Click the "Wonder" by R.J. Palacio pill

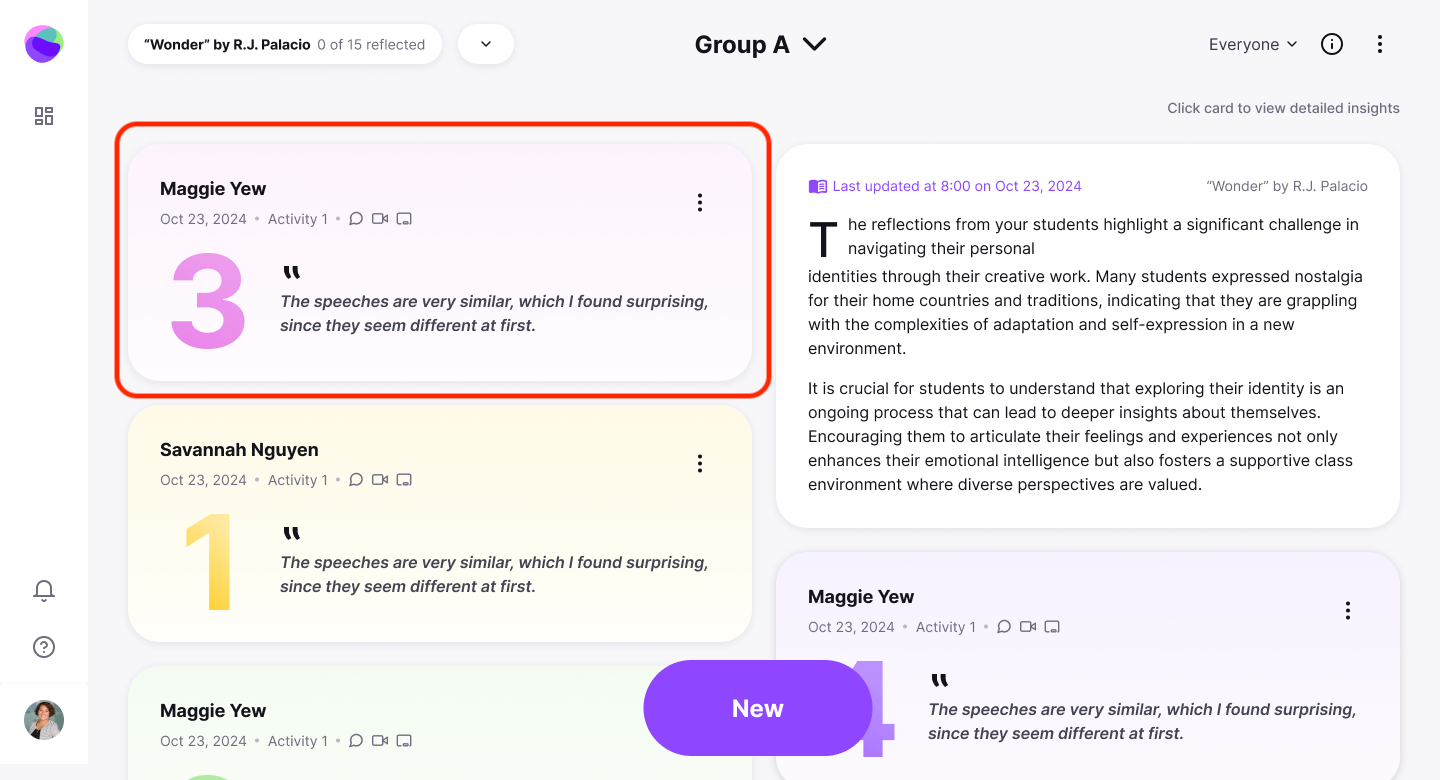(285, 44)
